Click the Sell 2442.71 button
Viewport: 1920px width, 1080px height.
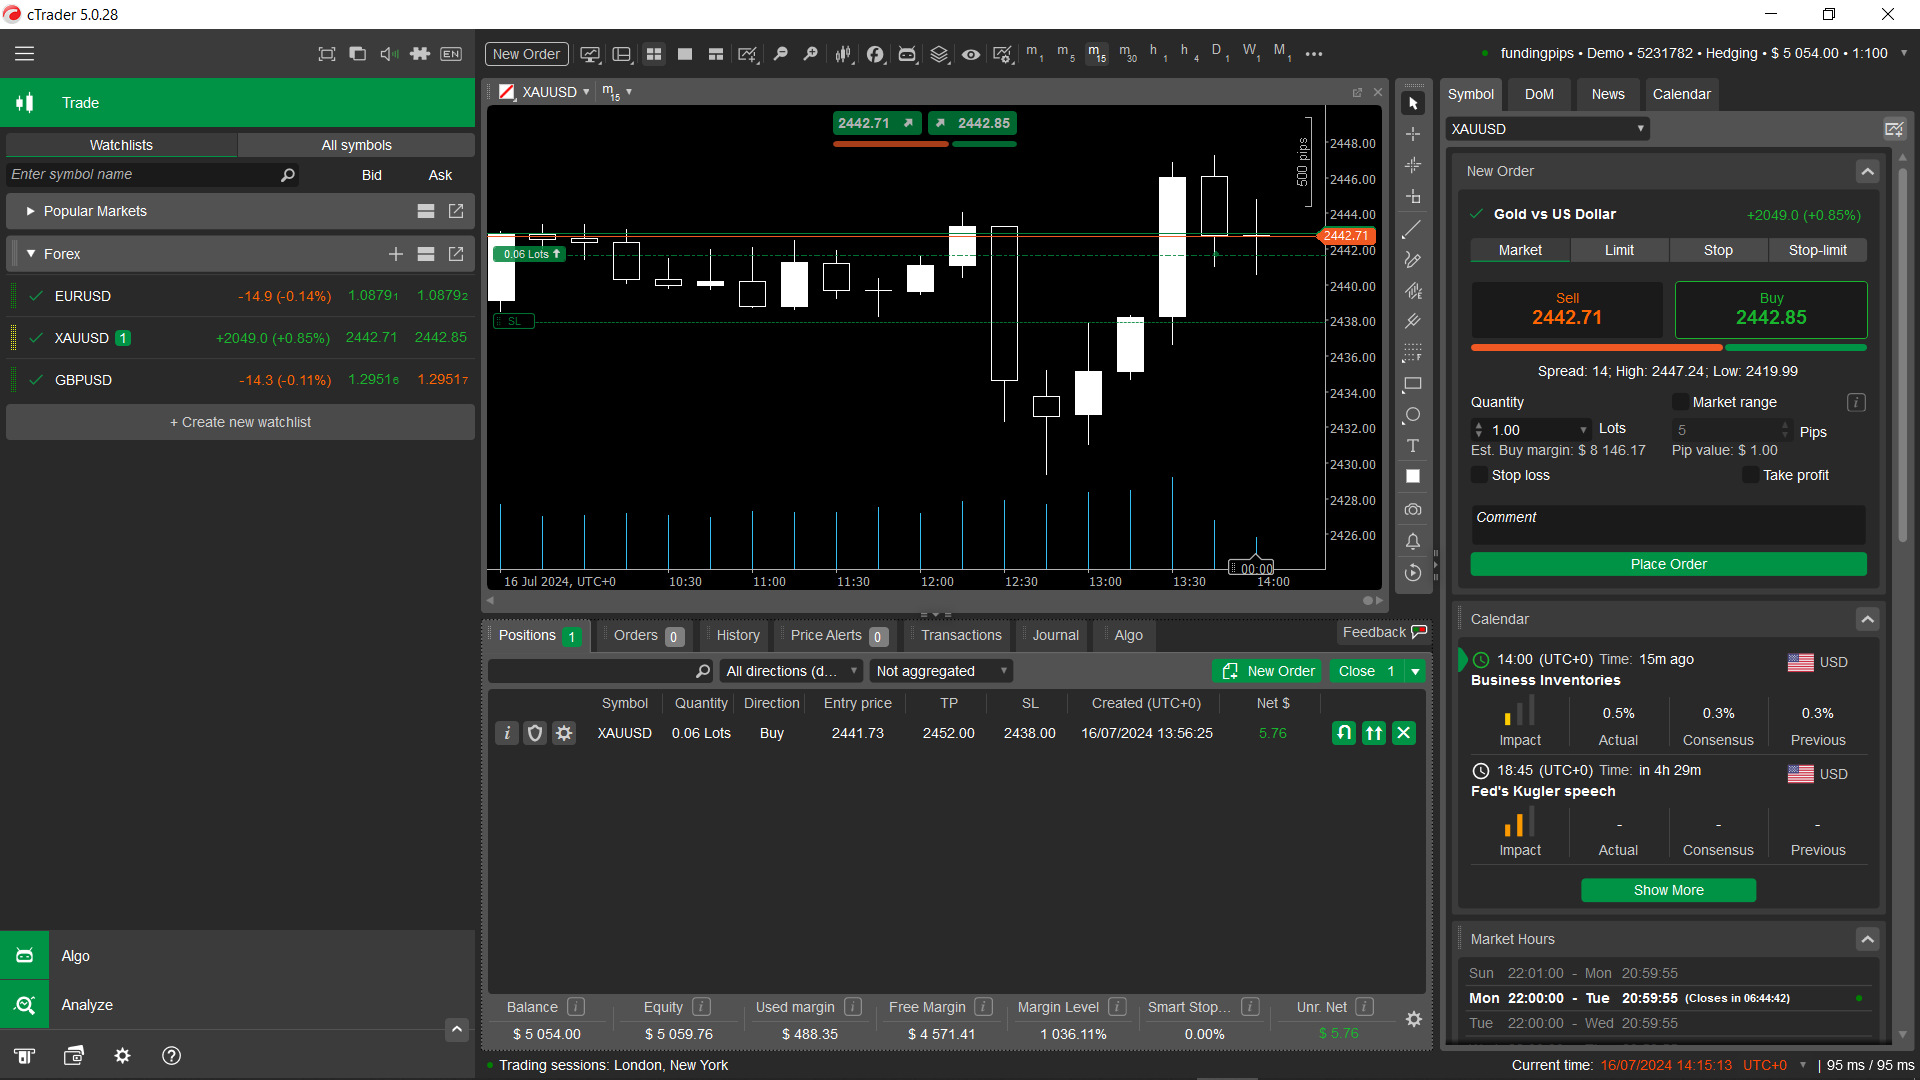[x=1567, y=310]
